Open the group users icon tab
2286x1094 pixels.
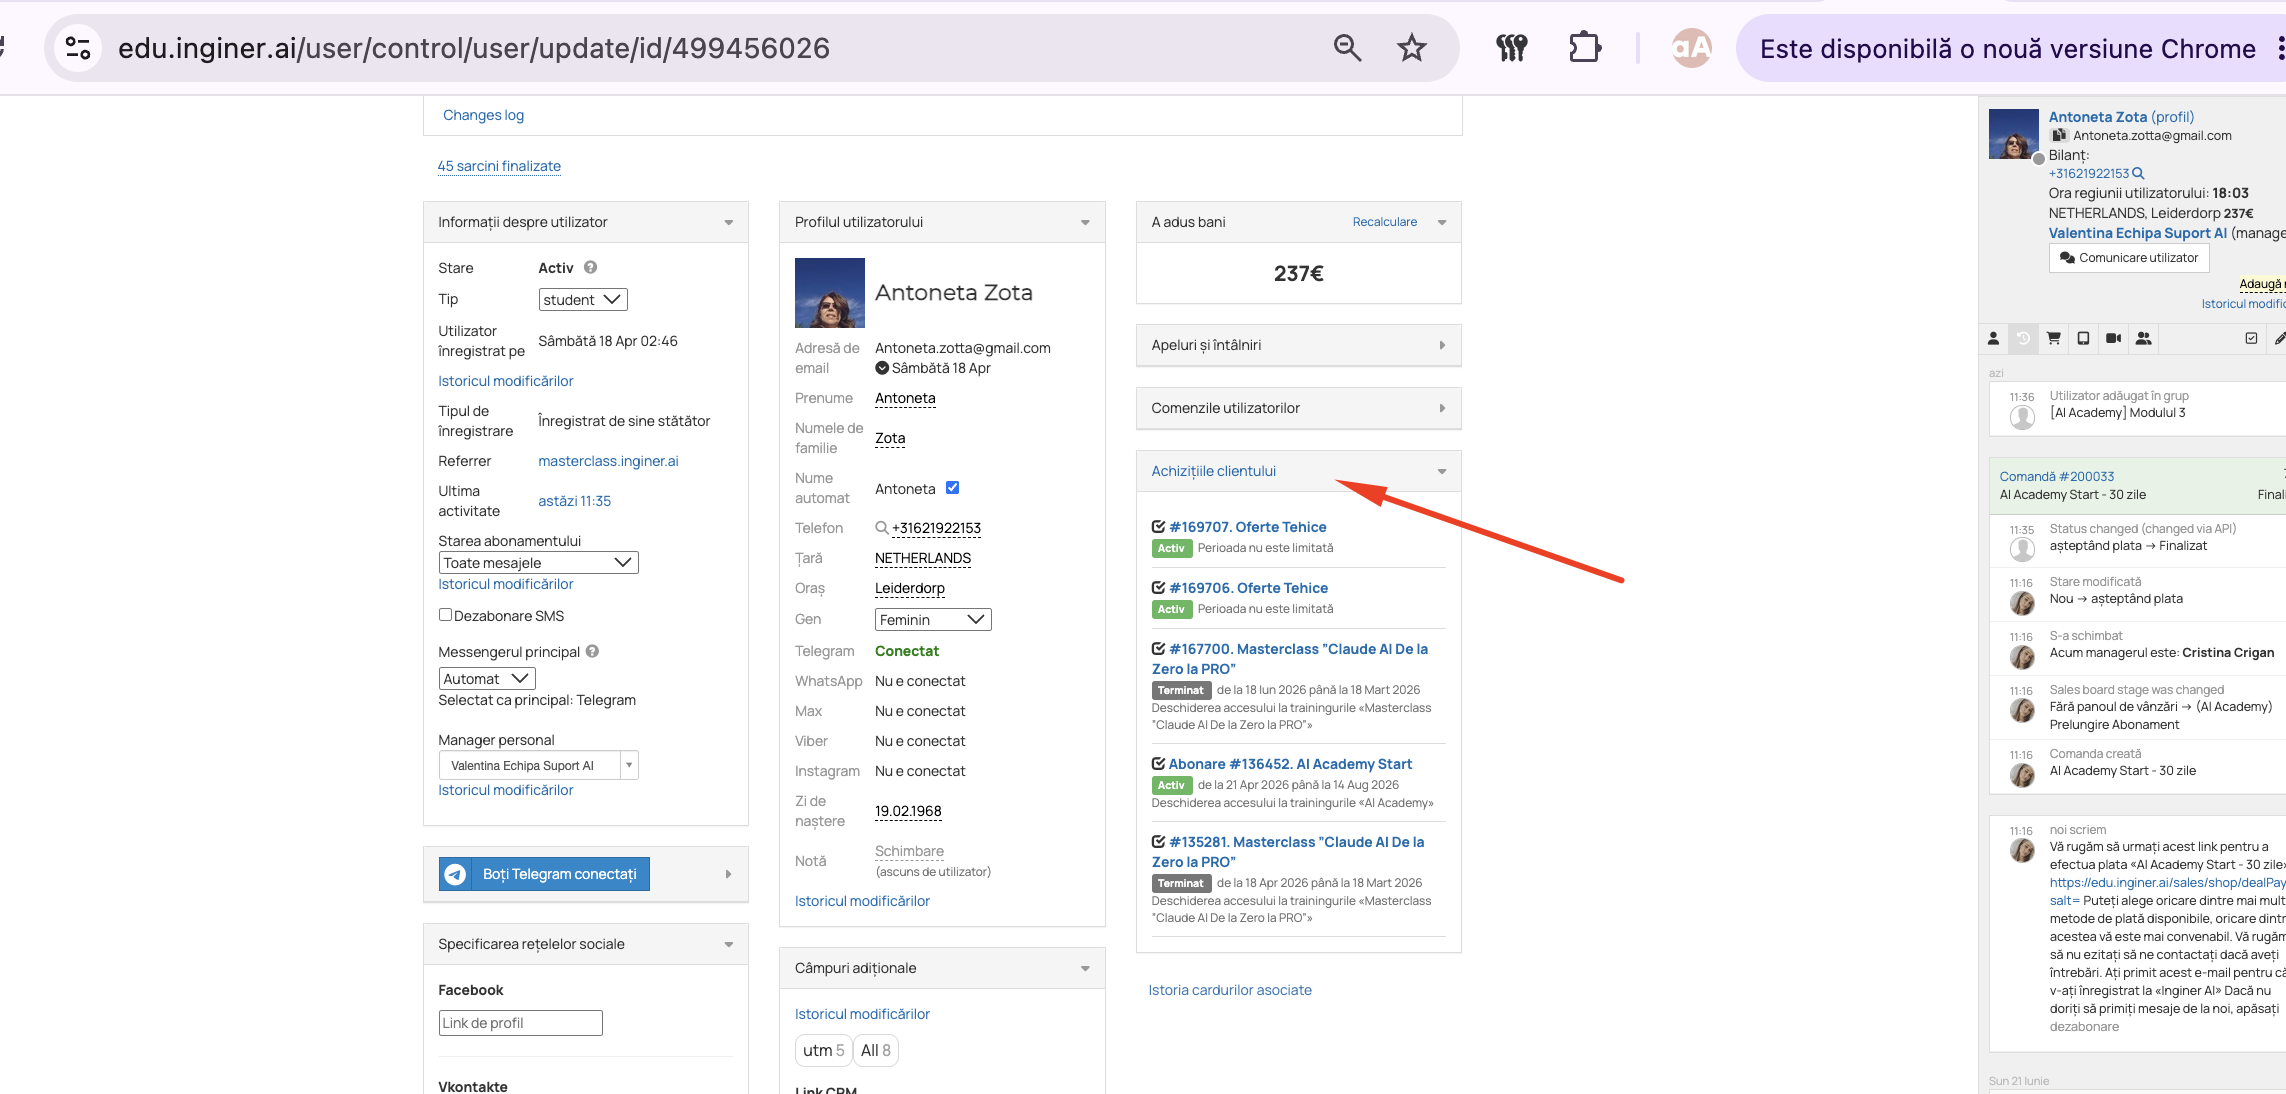click(2143, 339)
